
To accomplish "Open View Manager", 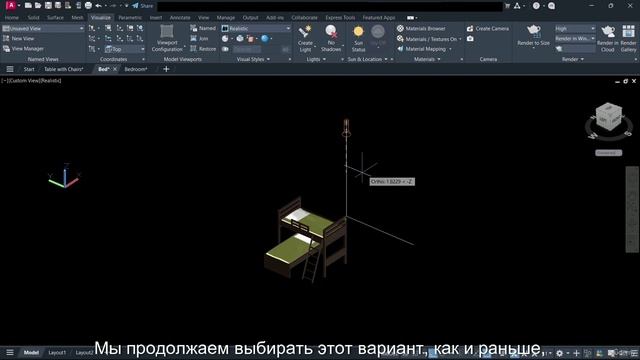I will coord(23,49).
